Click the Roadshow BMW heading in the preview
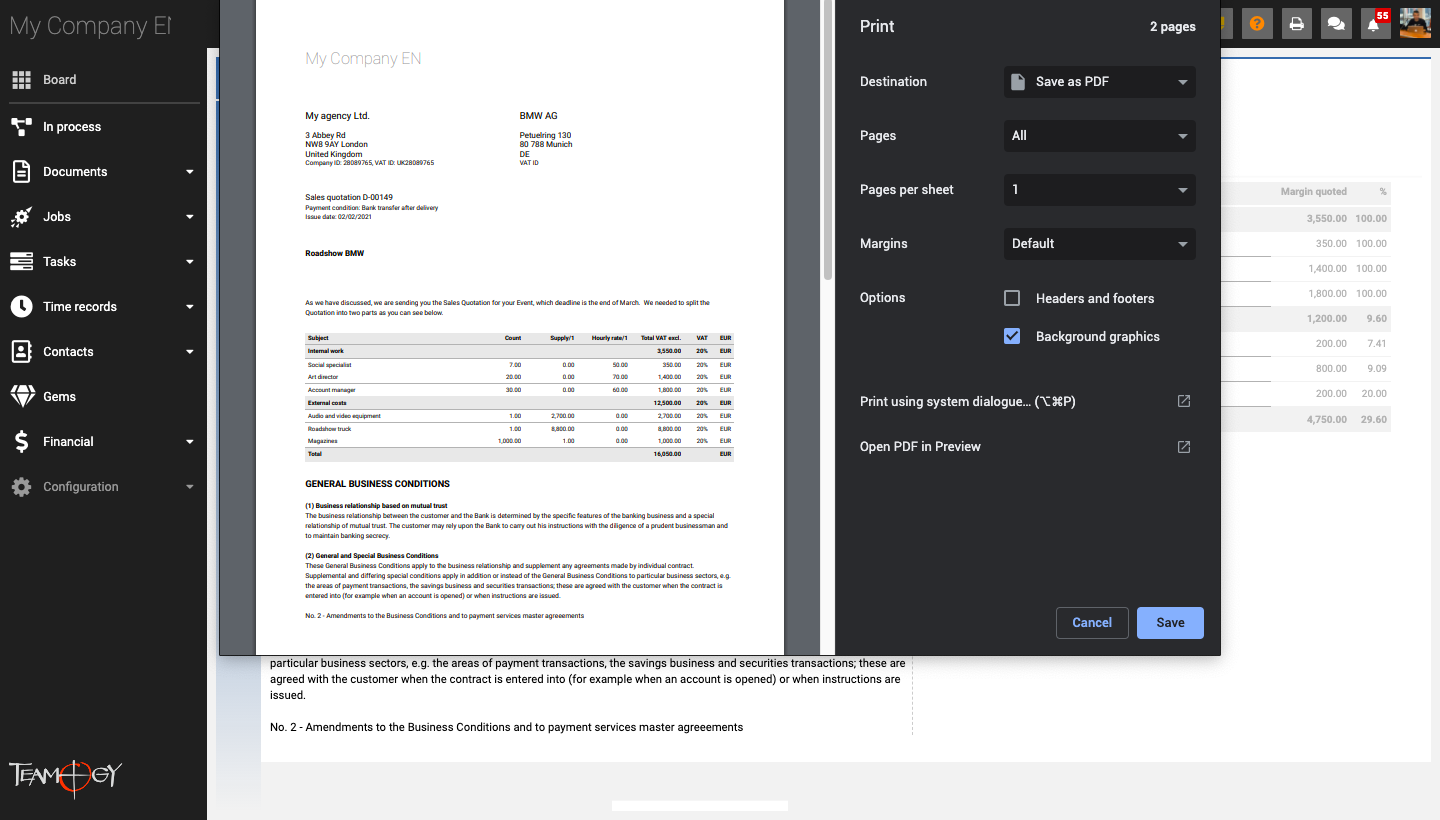This screenshot has height=820, width=1440. (x=335, y=254)
